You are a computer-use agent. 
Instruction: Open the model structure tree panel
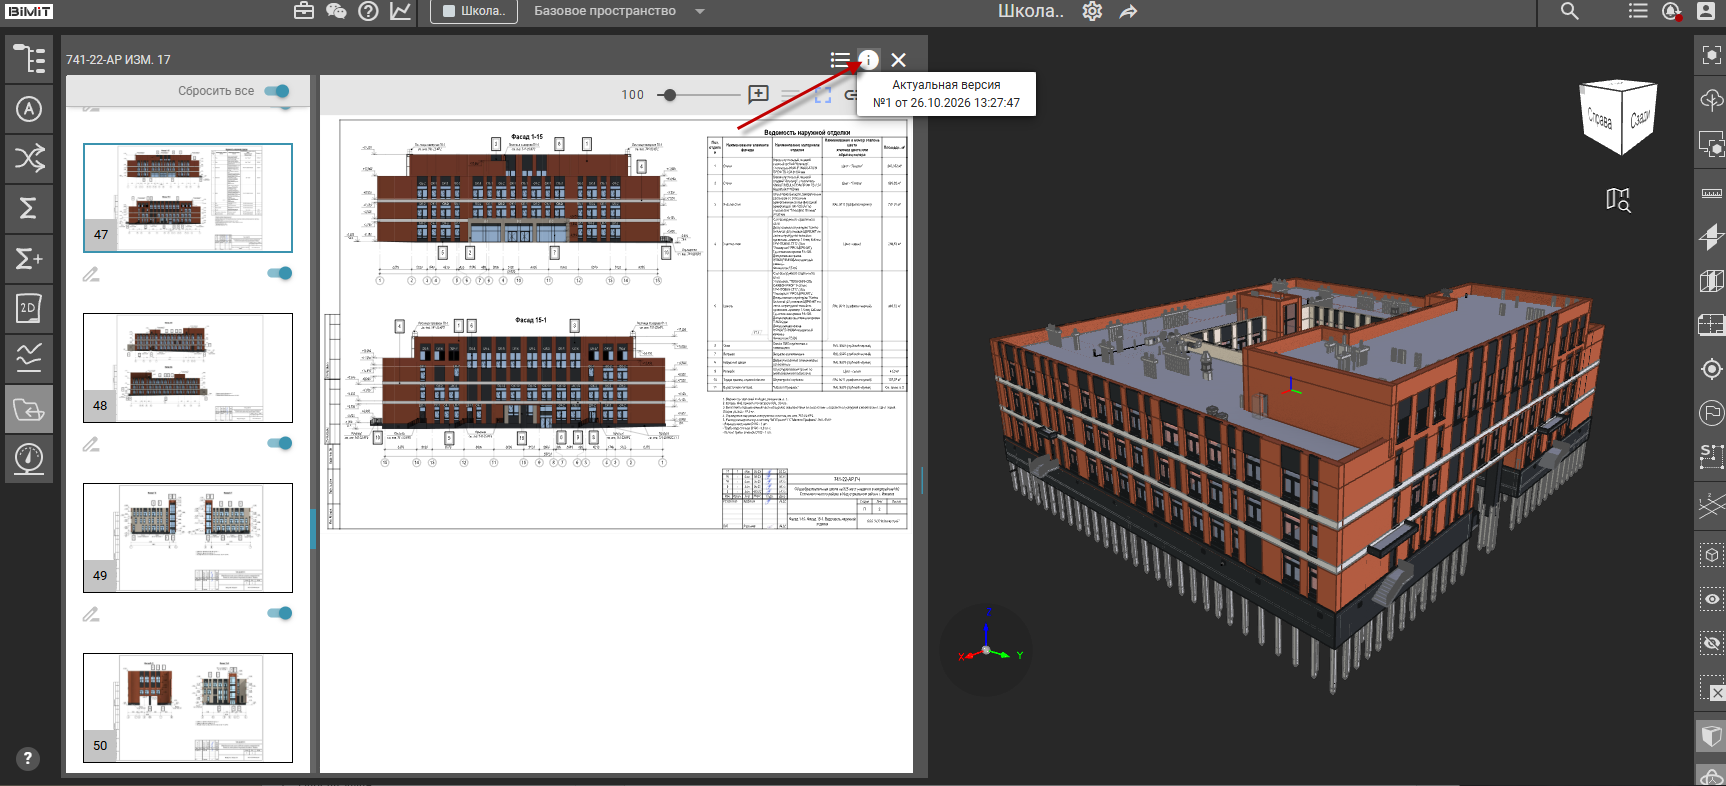point(29,60)
